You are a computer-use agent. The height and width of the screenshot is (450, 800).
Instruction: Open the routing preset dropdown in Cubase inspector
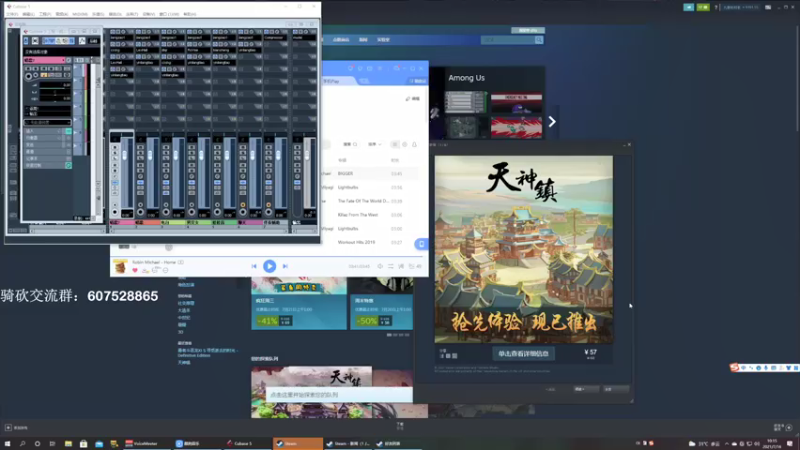47,122
